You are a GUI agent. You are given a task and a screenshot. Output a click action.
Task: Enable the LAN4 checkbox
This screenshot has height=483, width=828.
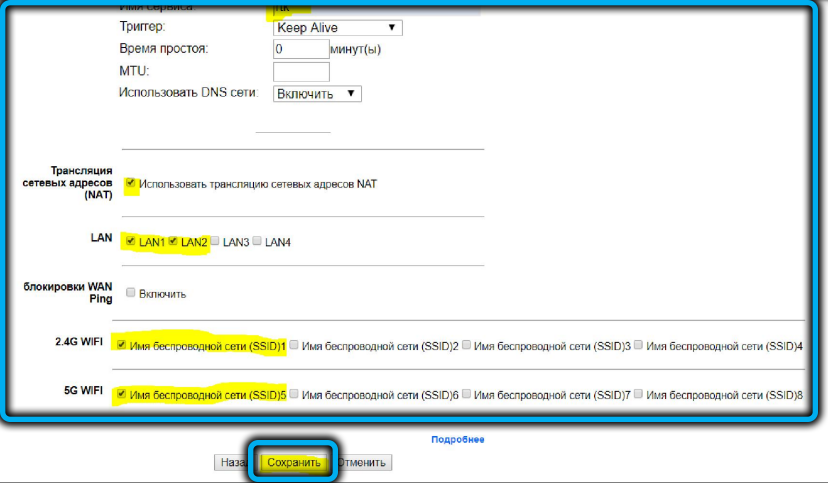257,242
